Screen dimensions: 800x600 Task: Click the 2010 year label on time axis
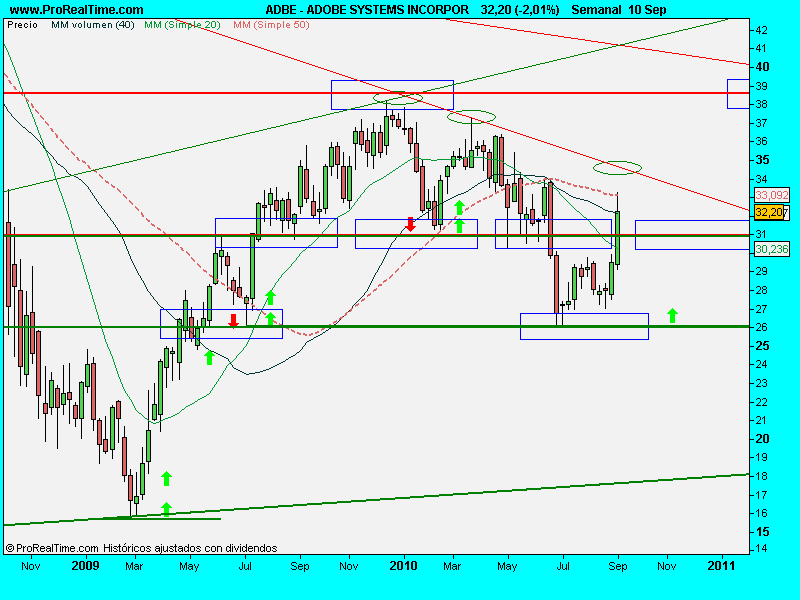(x=403, y=566)
